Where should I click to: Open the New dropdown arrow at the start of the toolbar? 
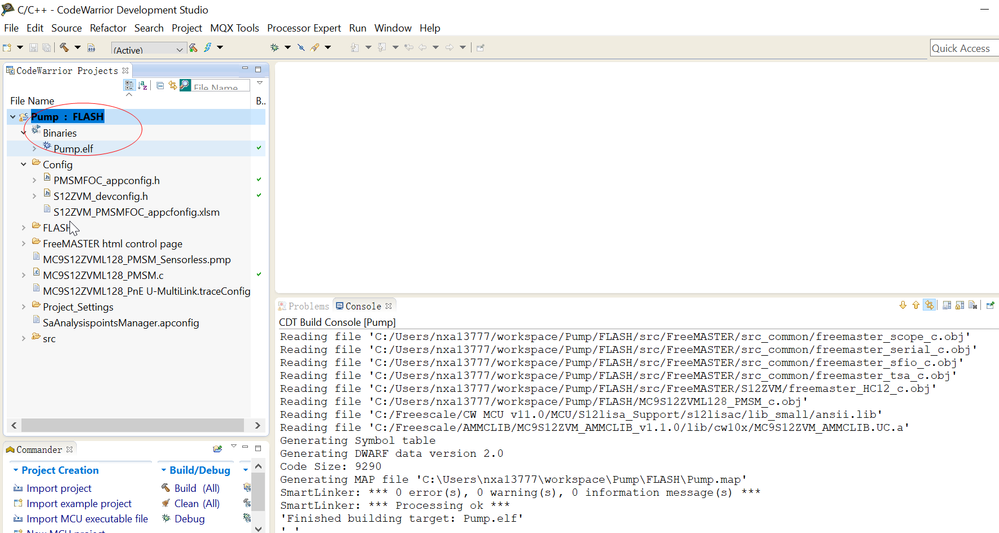pyautogui.click(x=20, y=47)
